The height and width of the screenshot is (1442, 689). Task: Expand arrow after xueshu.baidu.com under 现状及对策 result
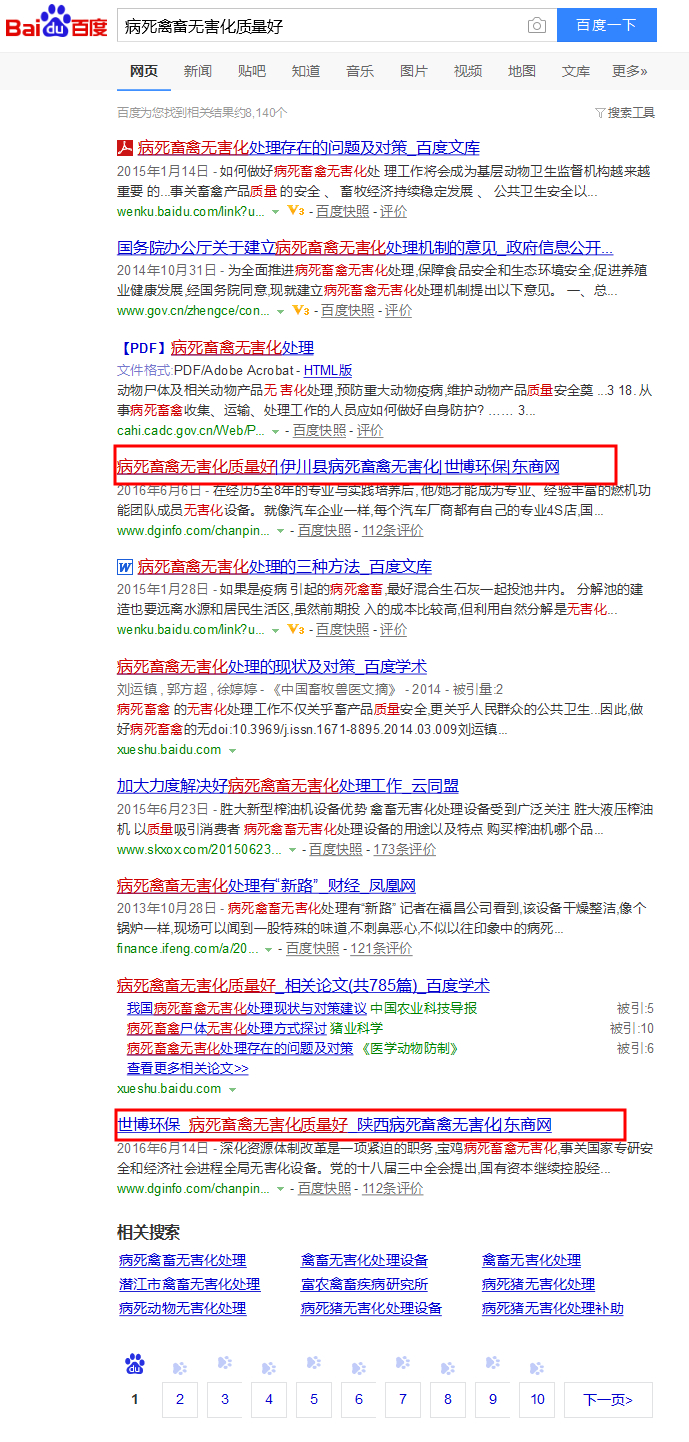pos(232,750)
